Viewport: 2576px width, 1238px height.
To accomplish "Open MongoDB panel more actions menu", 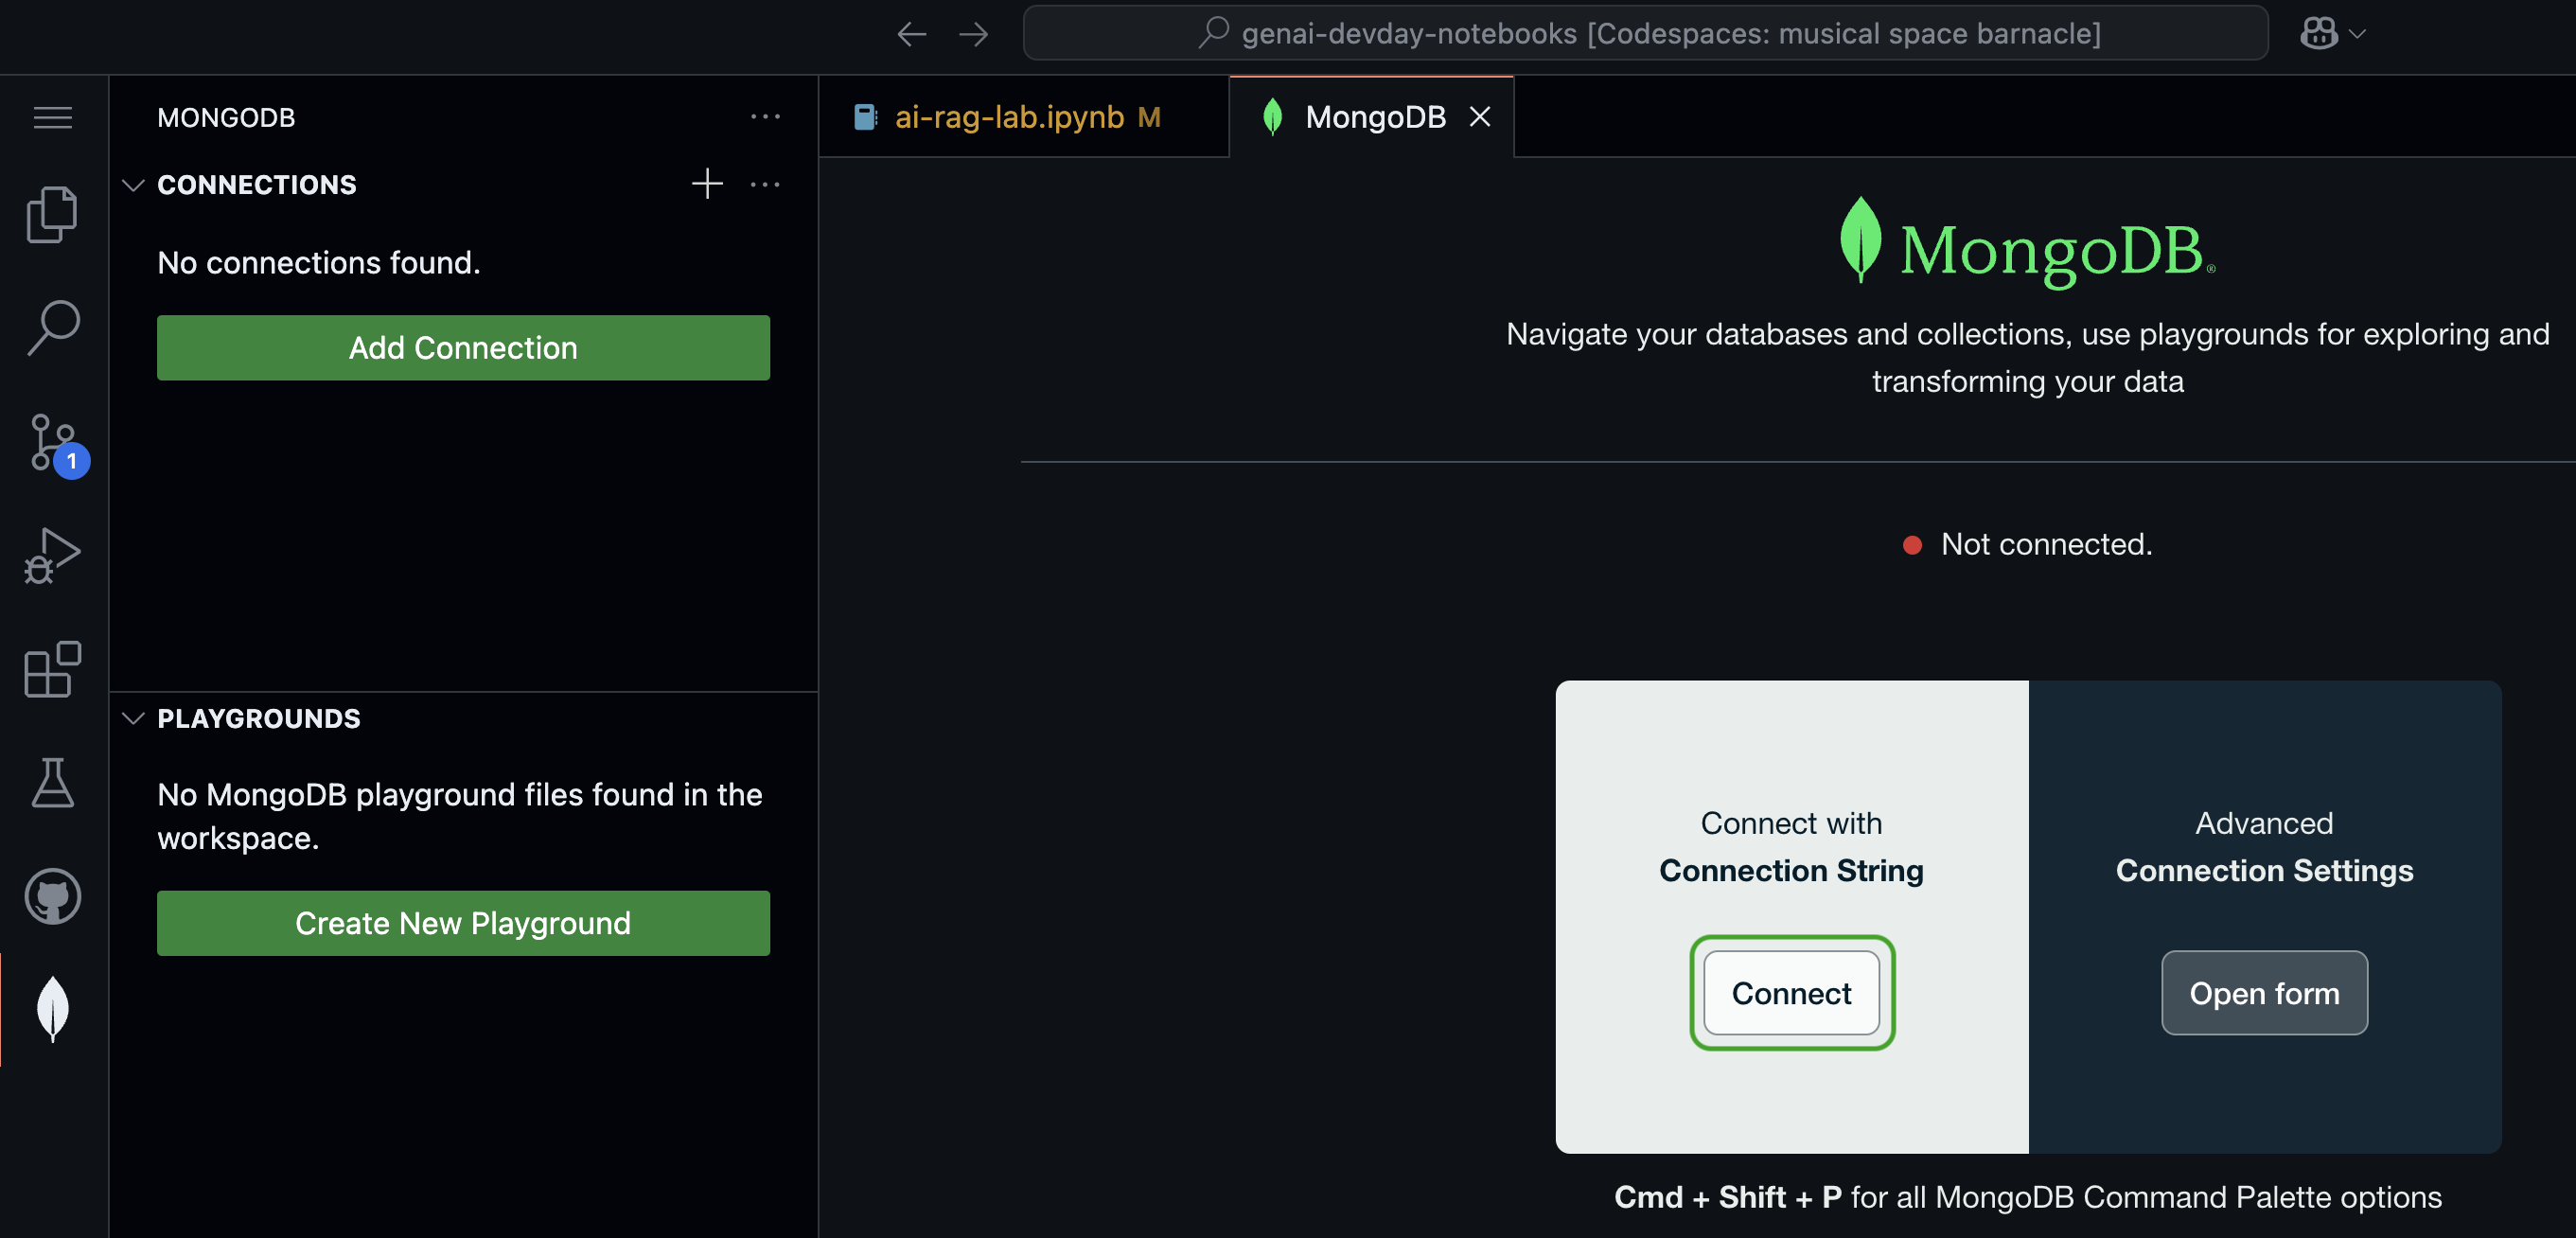I will pos(765,117).
